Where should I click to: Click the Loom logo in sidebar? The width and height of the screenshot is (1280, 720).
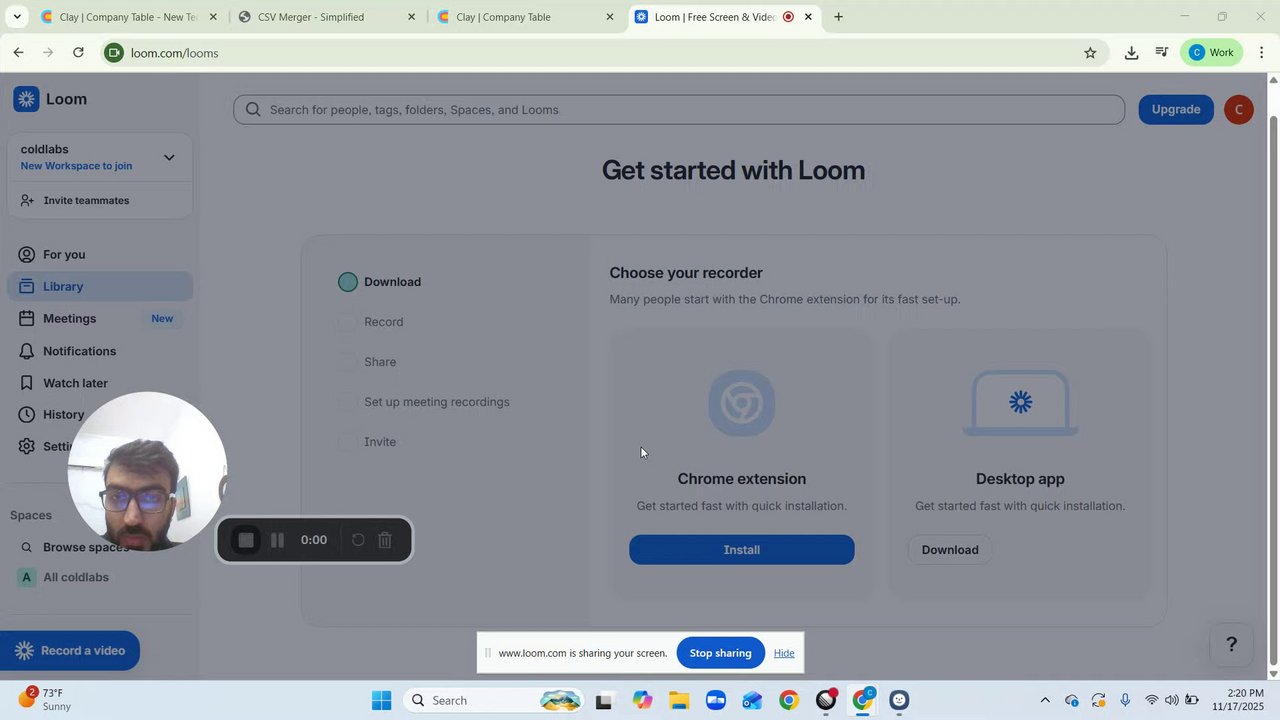click(50, 99)
